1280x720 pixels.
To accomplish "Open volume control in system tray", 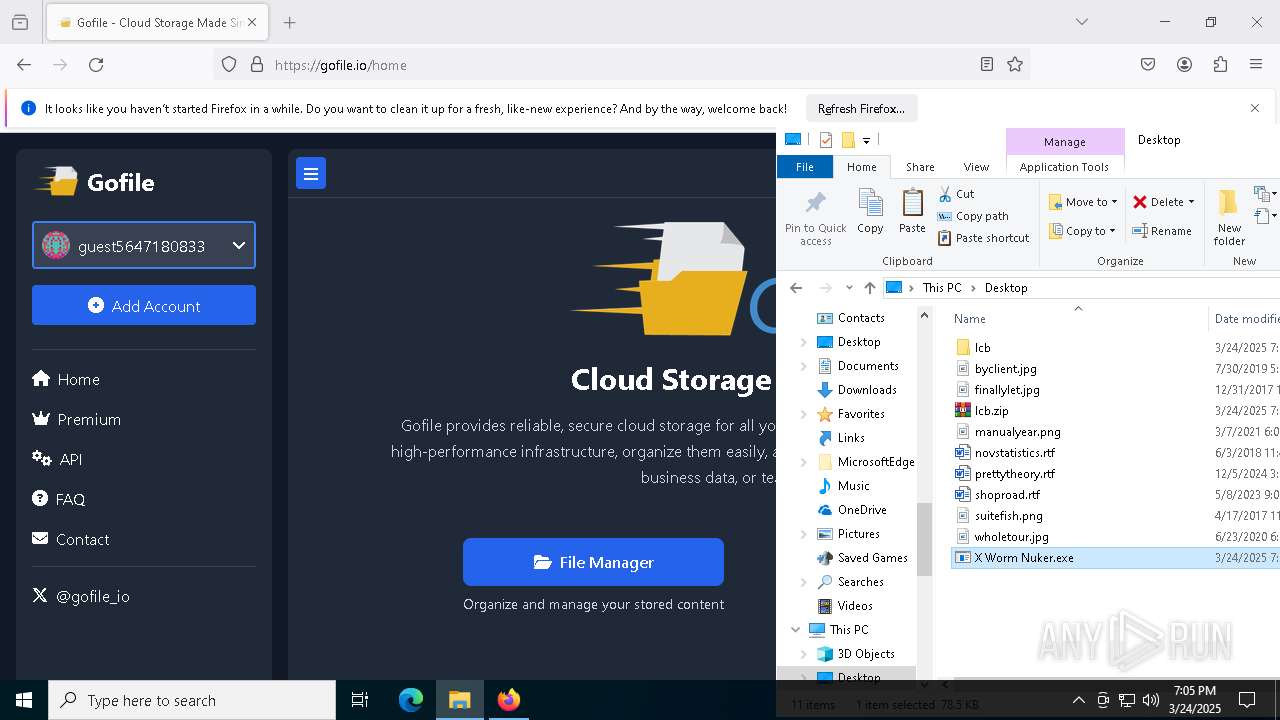I will (x=1151, y=700).
